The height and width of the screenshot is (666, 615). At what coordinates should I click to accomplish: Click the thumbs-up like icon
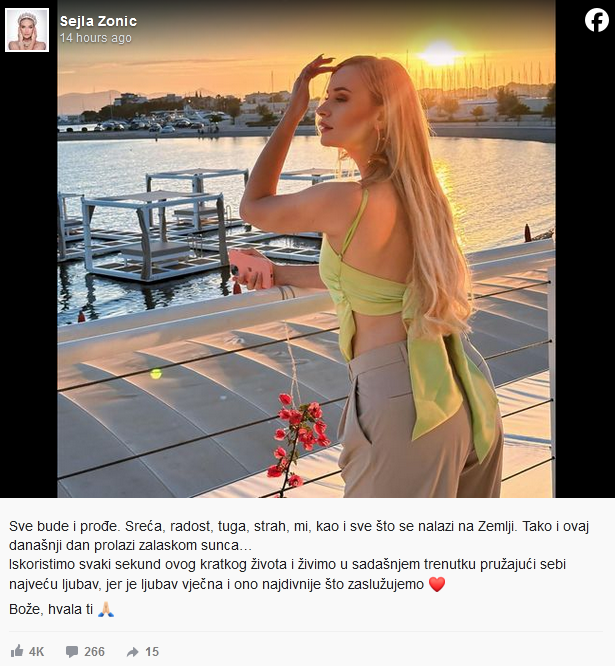(x=17, y=651)
